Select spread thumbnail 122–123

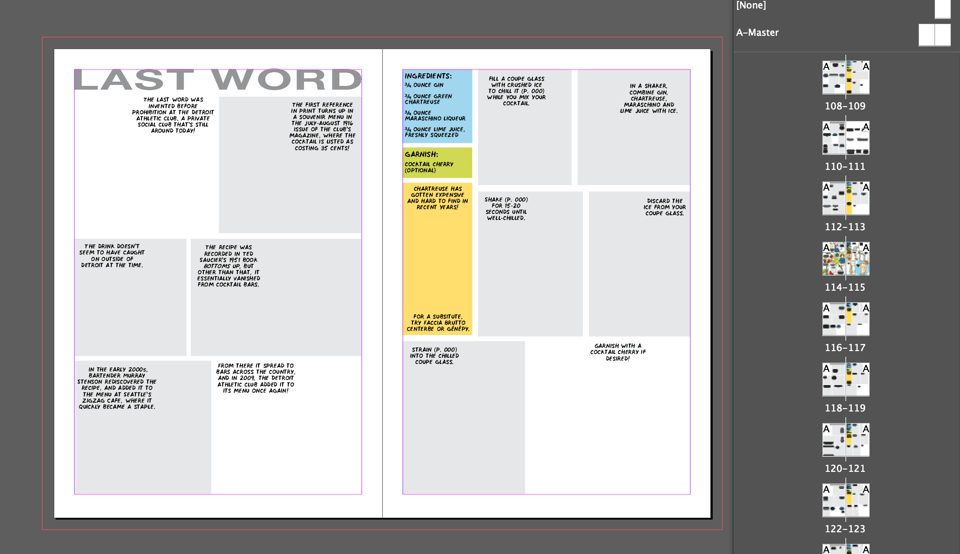pyautogui.click(x=846, y=500)
